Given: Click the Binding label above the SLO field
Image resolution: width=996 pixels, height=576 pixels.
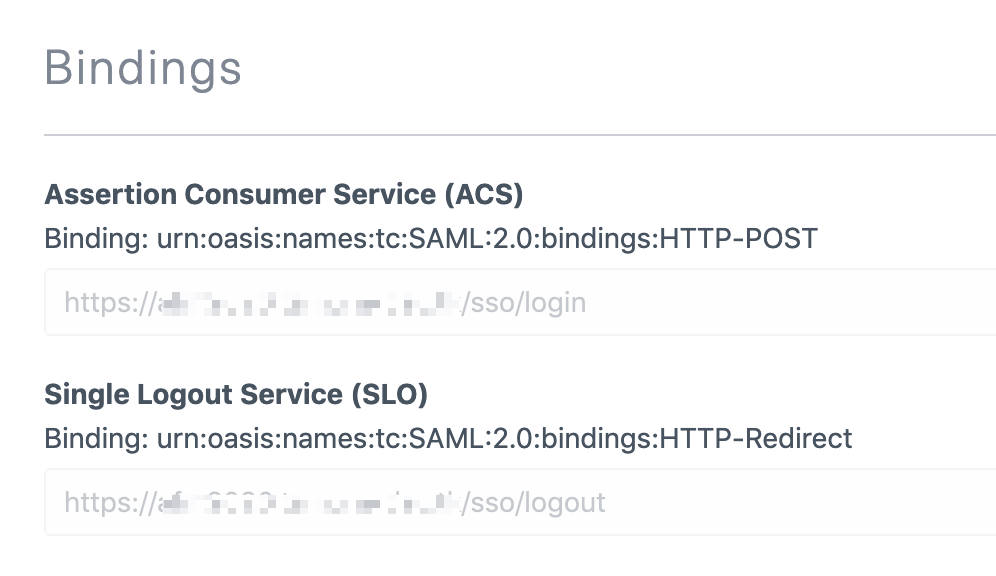Looking at the screenshot, I should (95, 438).
